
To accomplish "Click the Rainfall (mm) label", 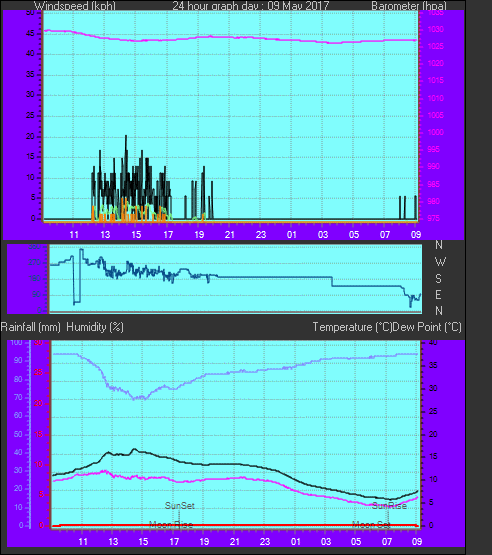I will coord(30,327).
